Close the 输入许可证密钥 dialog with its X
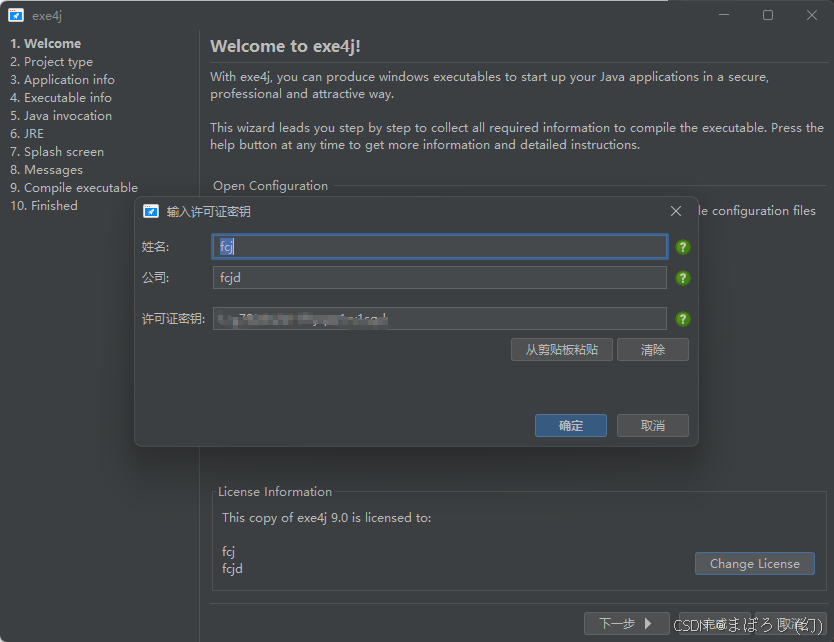The width and height of the screenshot is (834, 642). point(676,211)
